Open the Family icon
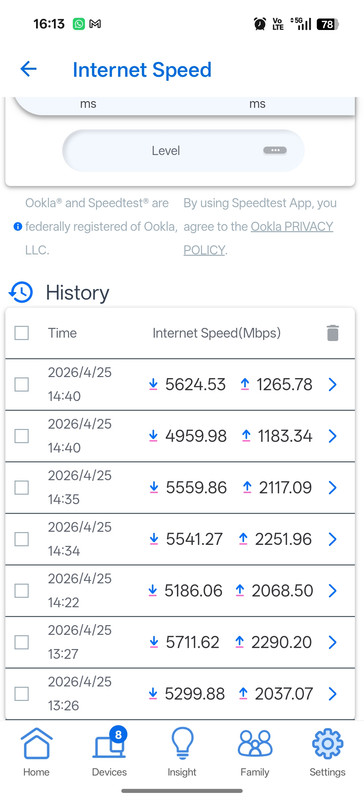364x800 pixels. (x=255, y=744)
